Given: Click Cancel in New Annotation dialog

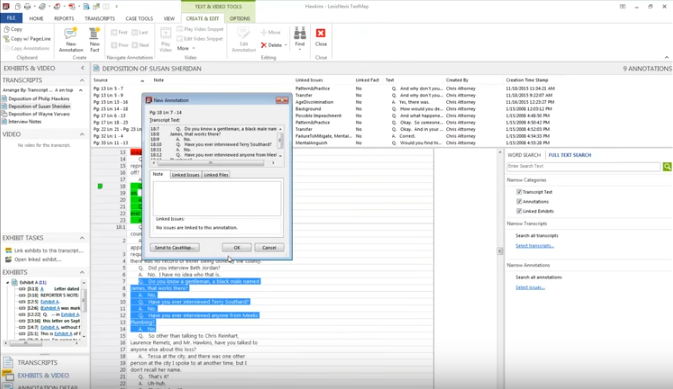Looking at the screenshot, I should point(269,248).
